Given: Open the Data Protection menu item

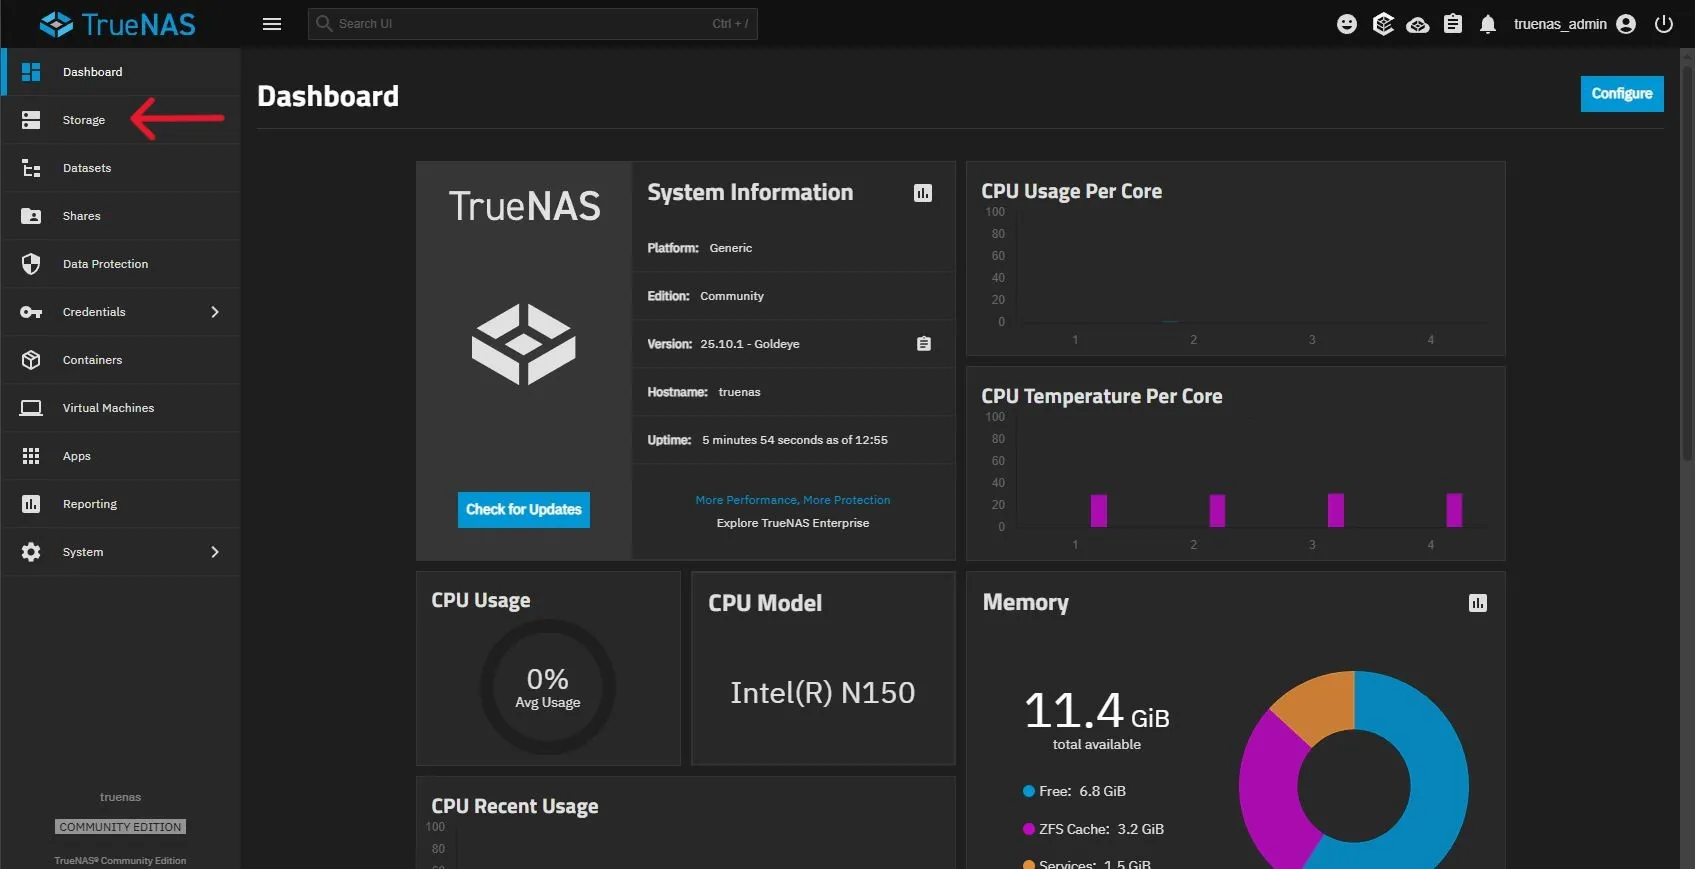Looking at the screenshot, I should (x=121, y=264).
